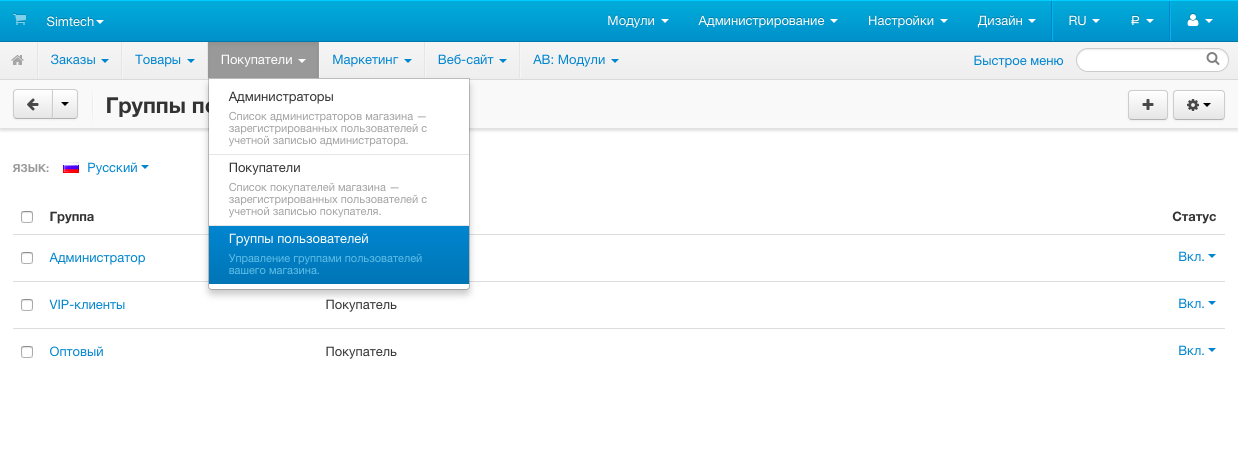Add a new user group with plus button
This screenshot has width=1238, height=459.
click(1148, 105)
